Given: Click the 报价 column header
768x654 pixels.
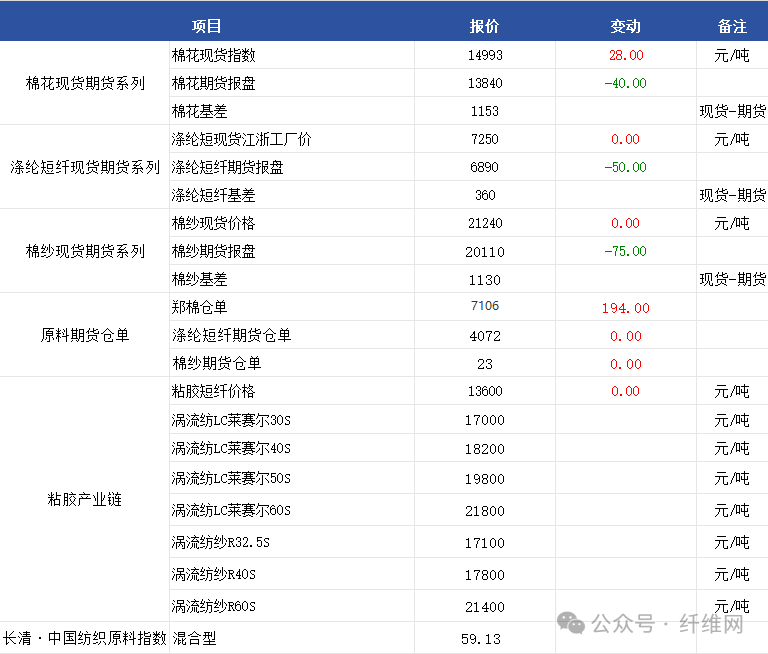Looking at the screenshot, I should tap(484, 26).
